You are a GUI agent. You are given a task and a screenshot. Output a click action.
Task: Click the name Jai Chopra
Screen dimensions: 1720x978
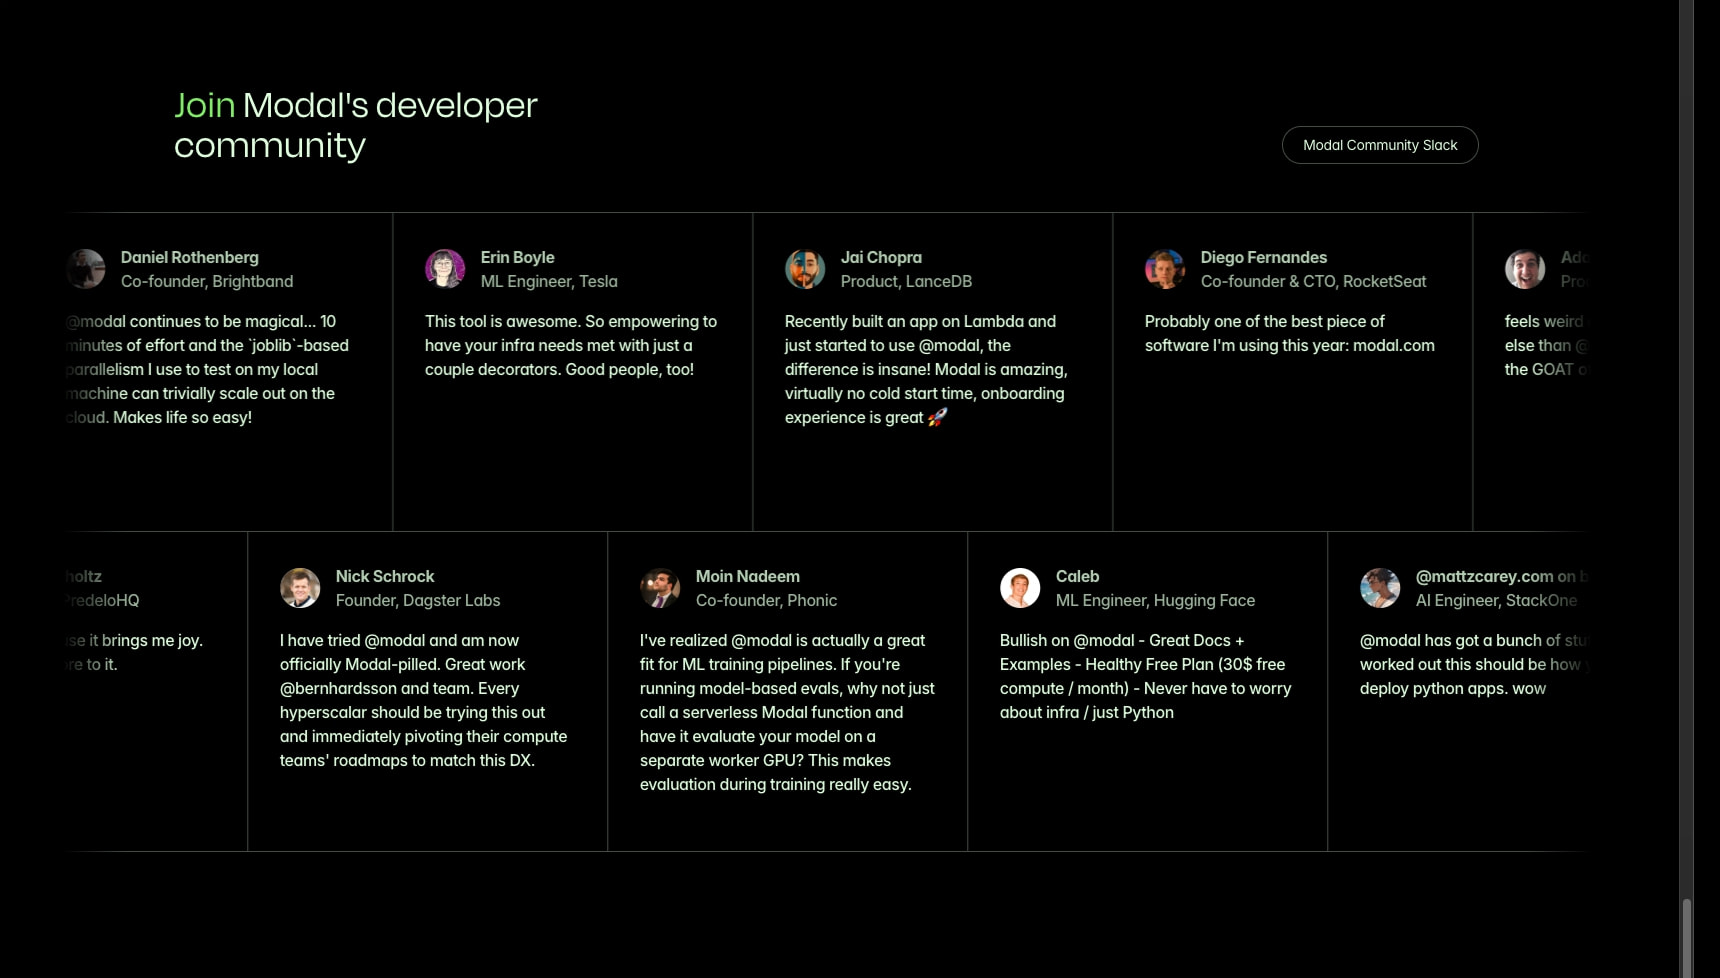point(881,257)
